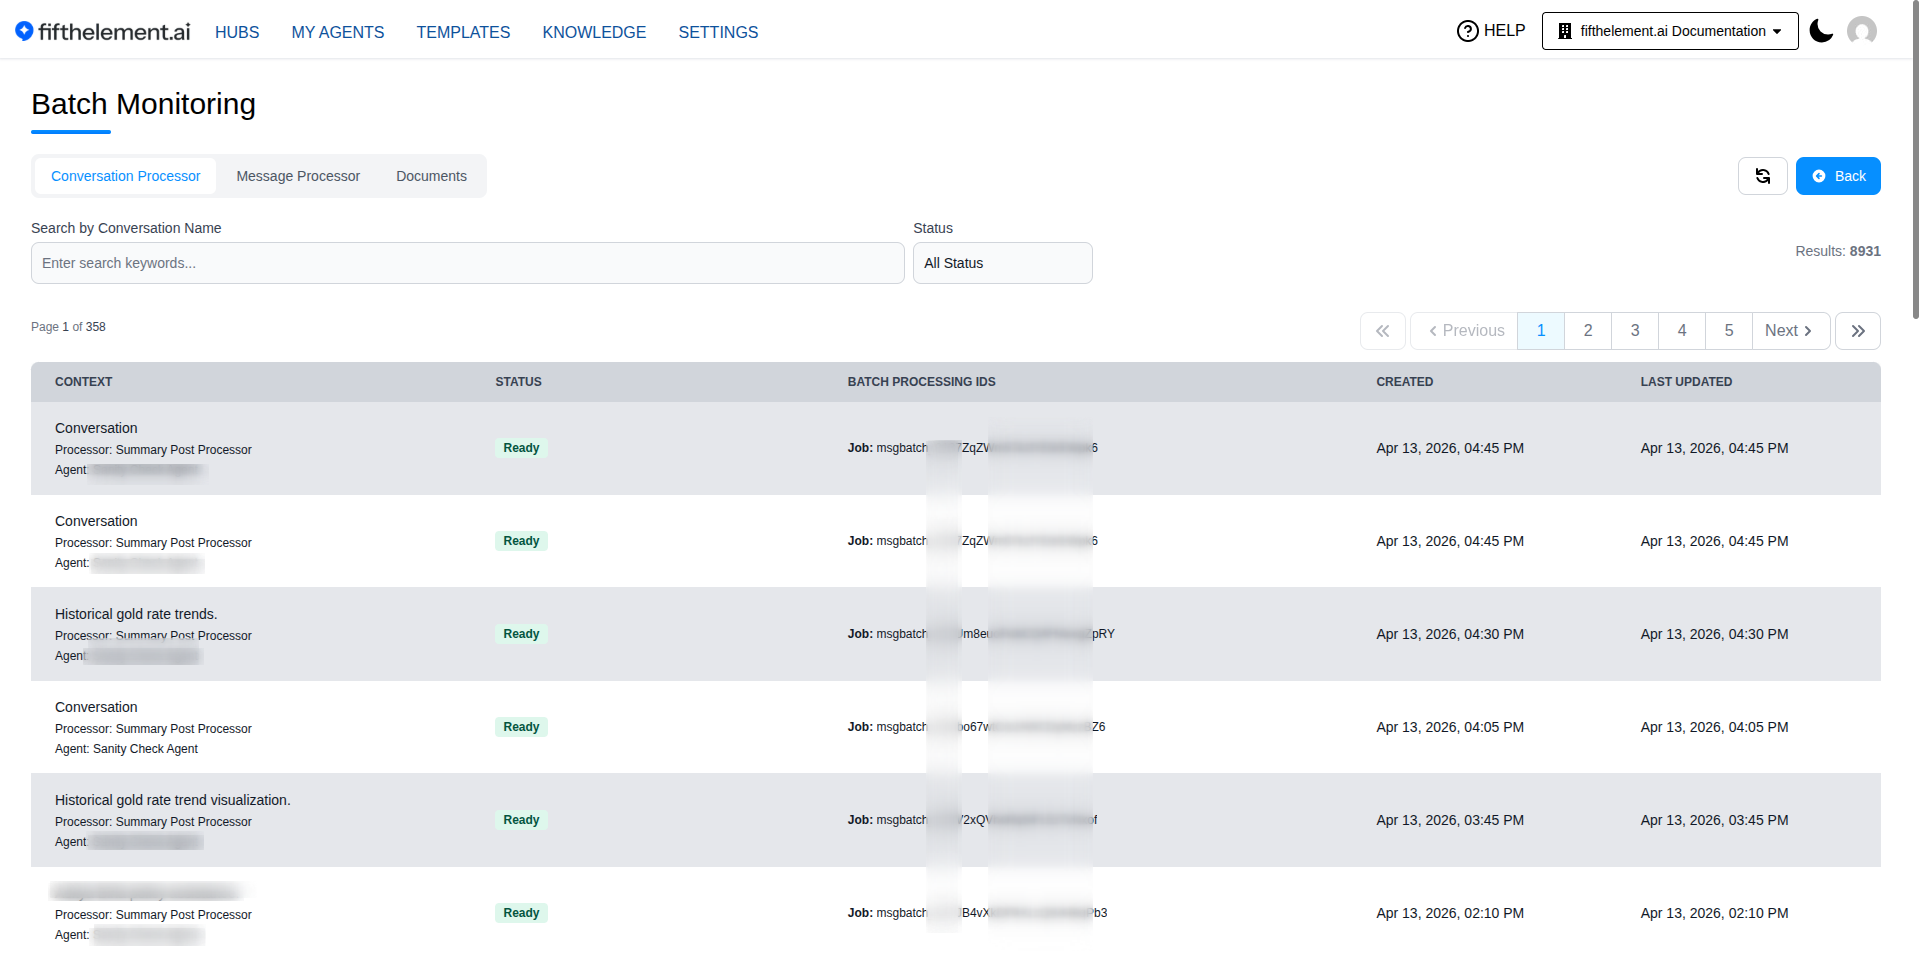Viewport: 1919px width, 959px height.
Task: Switch to Message Processor tab
Action: [298, 176]
